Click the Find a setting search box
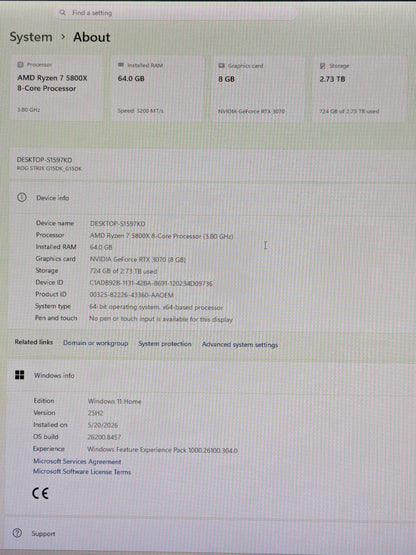 175,13
